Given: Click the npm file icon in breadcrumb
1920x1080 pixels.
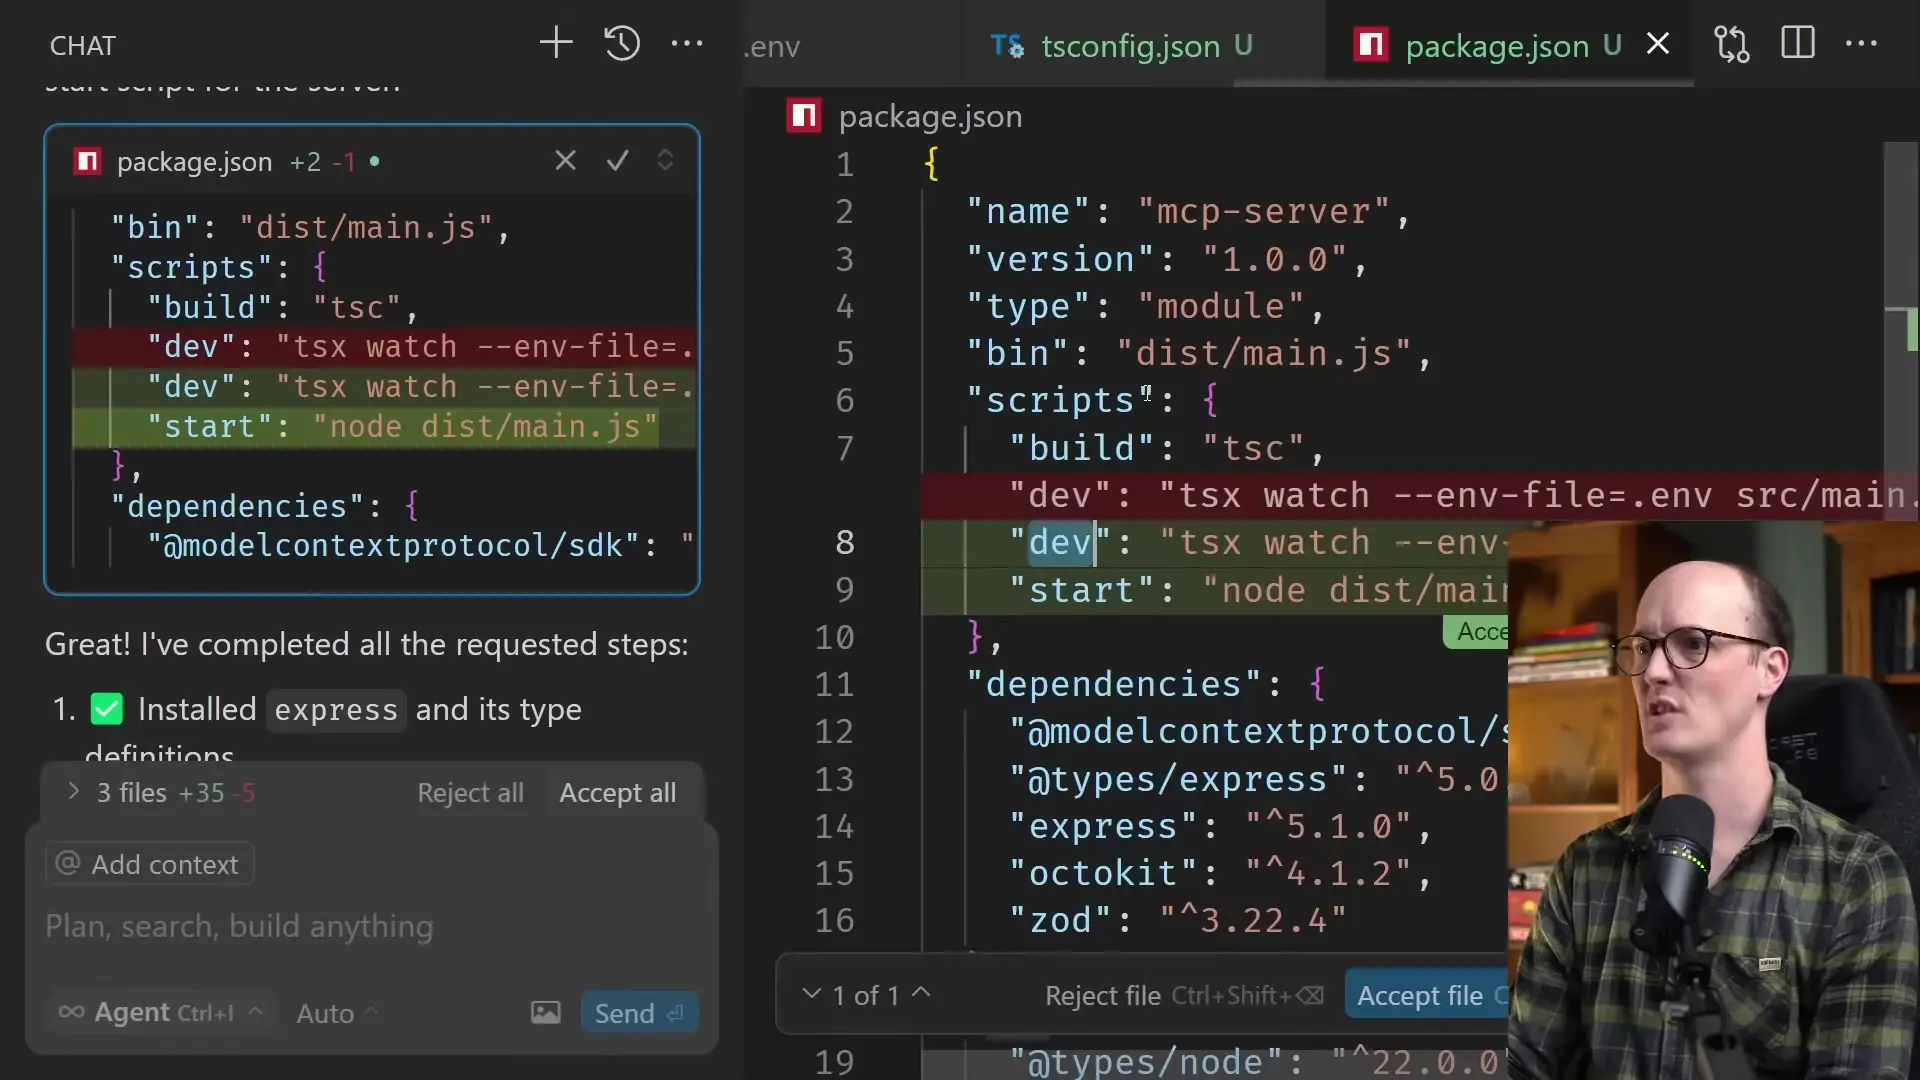Looking at the screenshot, I should click(x=803, y=116).
